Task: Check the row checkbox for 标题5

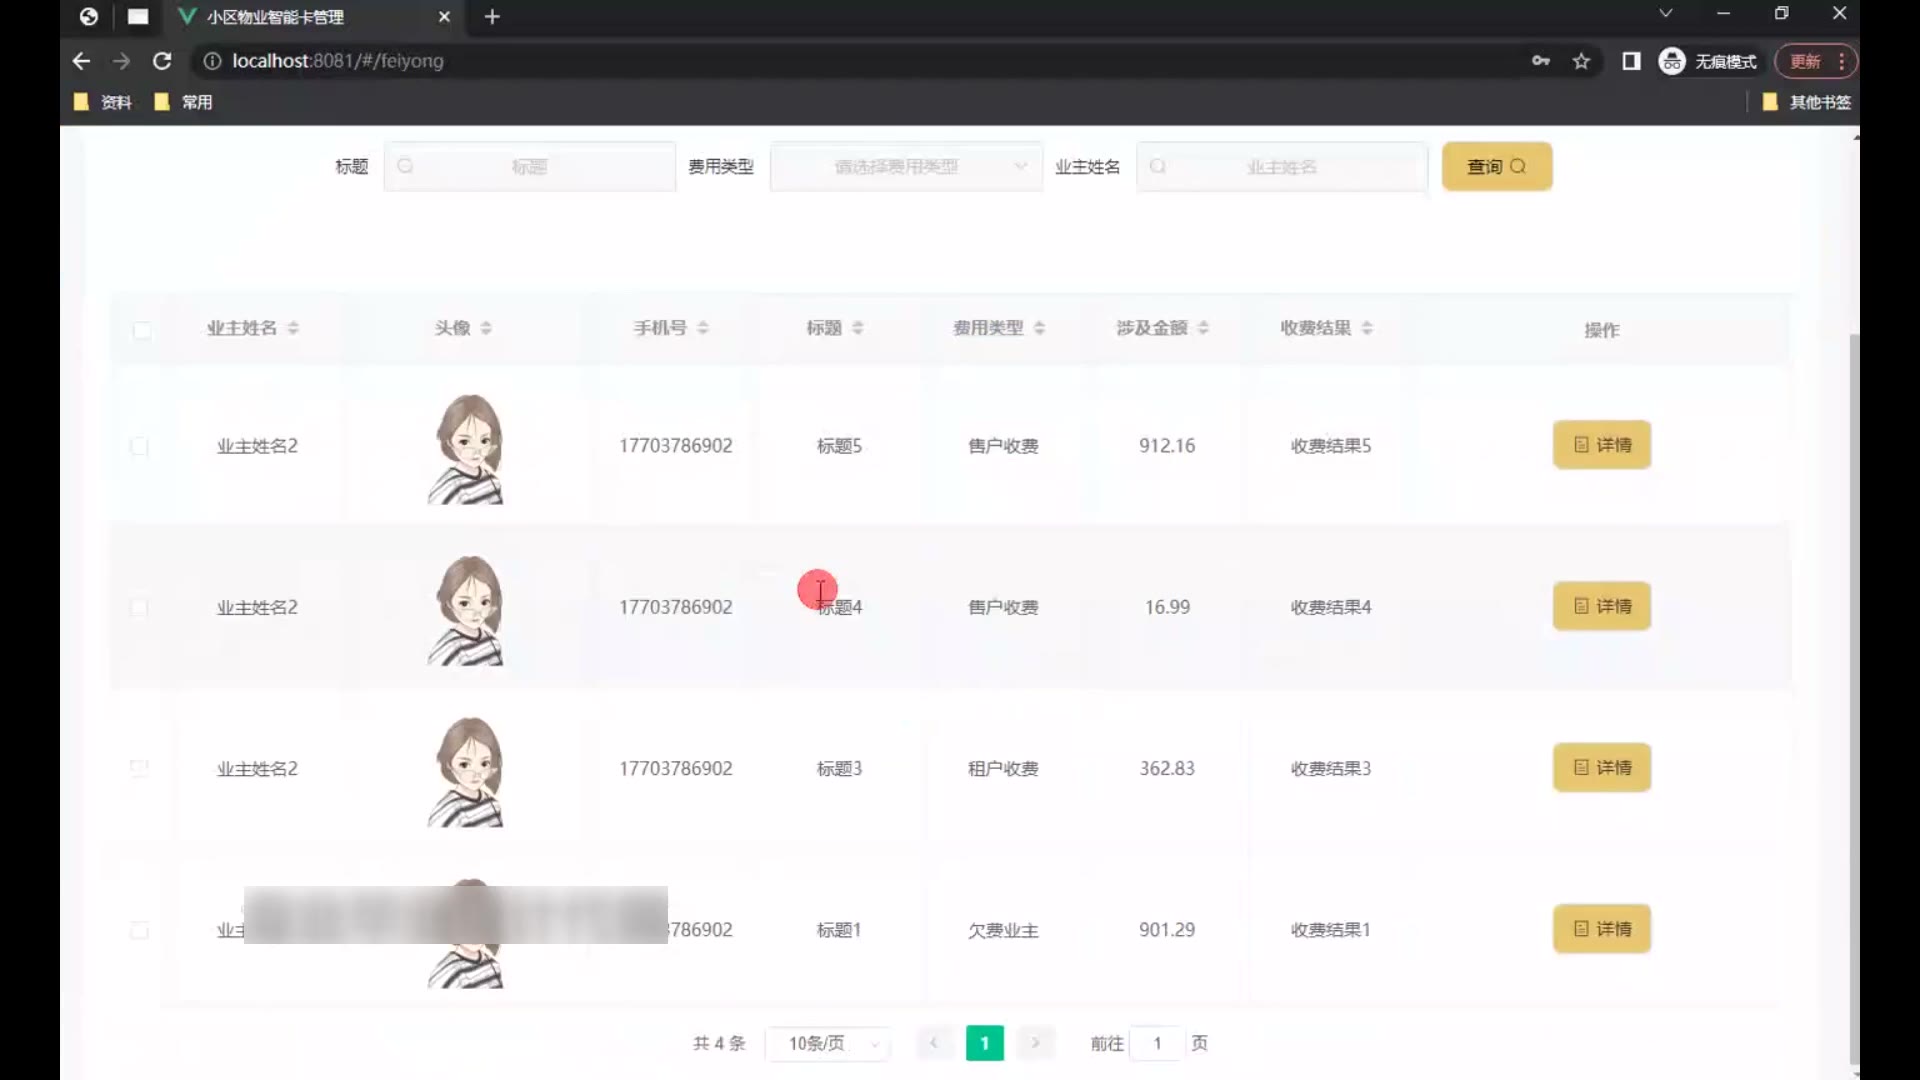Action: point(140,446)
